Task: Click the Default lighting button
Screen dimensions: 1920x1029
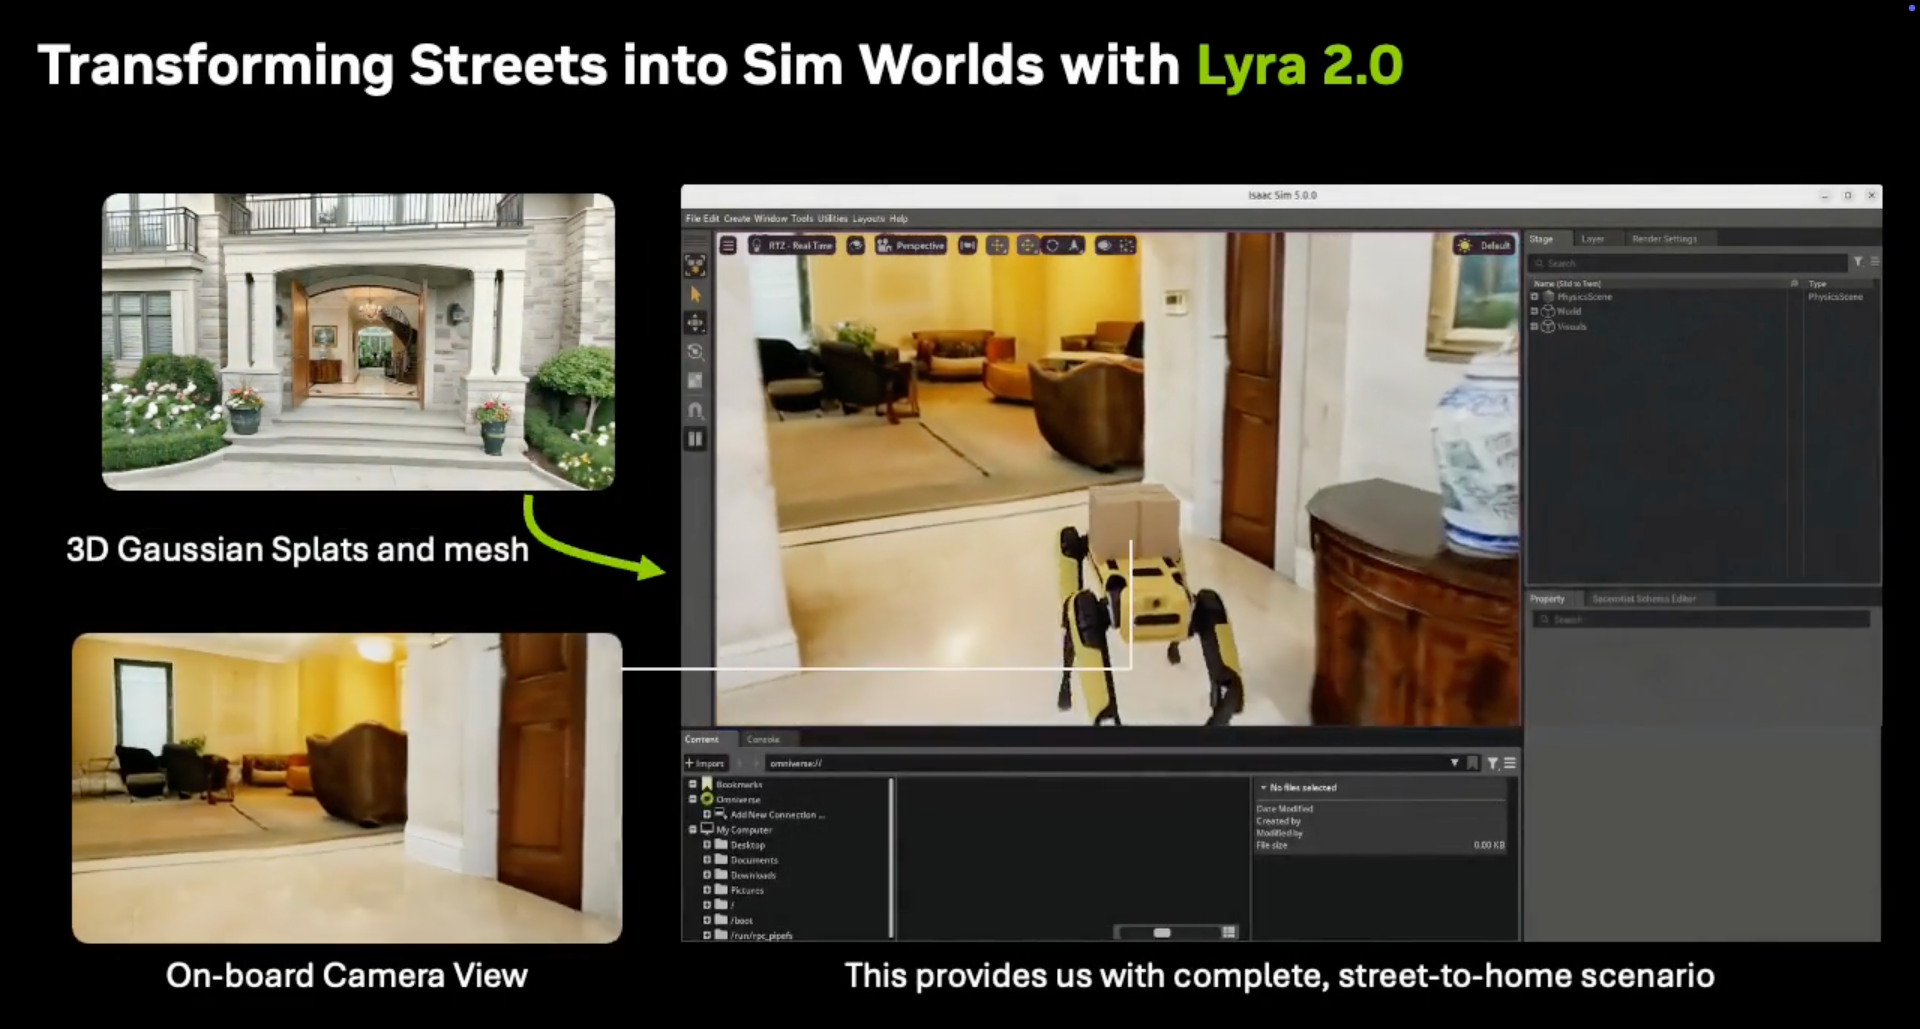Action: point(1484,245)
